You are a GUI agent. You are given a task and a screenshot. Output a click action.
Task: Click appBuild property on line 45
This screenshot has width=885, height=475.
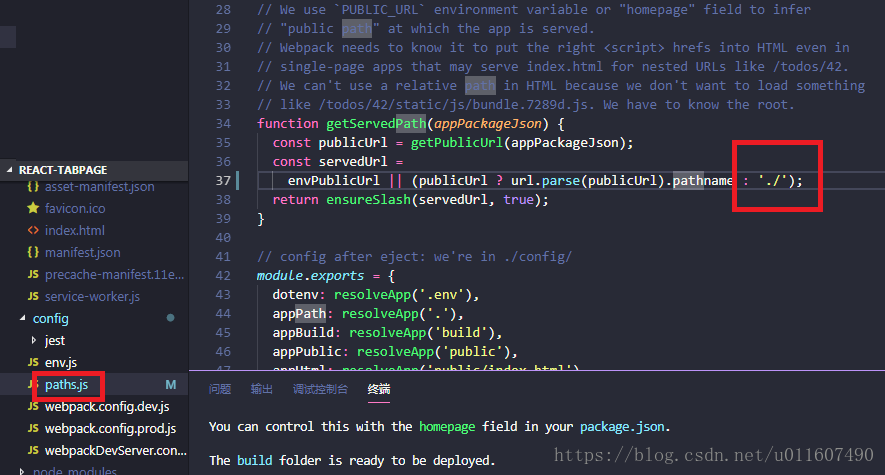[x=303, y=333]
